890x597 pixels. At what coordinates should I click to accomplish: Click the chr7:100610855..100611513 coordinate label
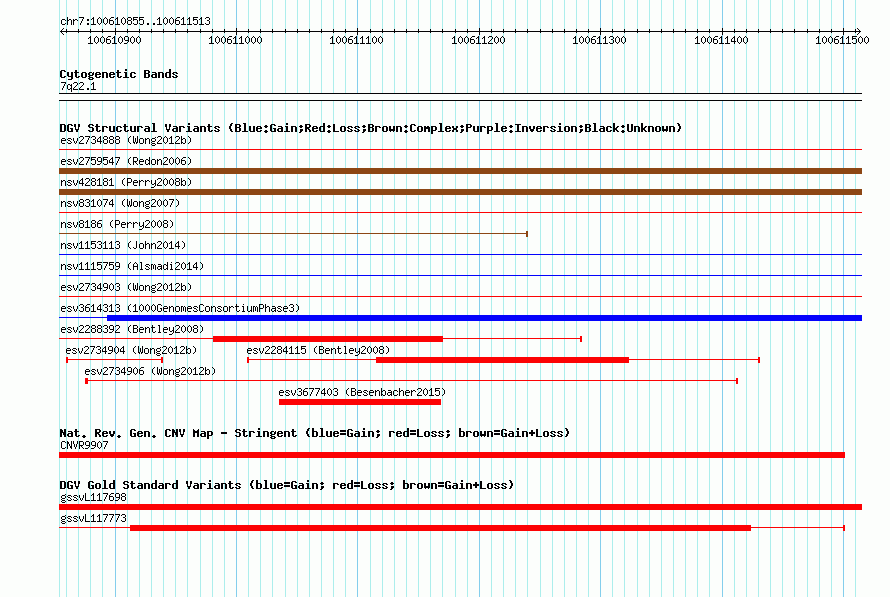[x=135, y=21]
